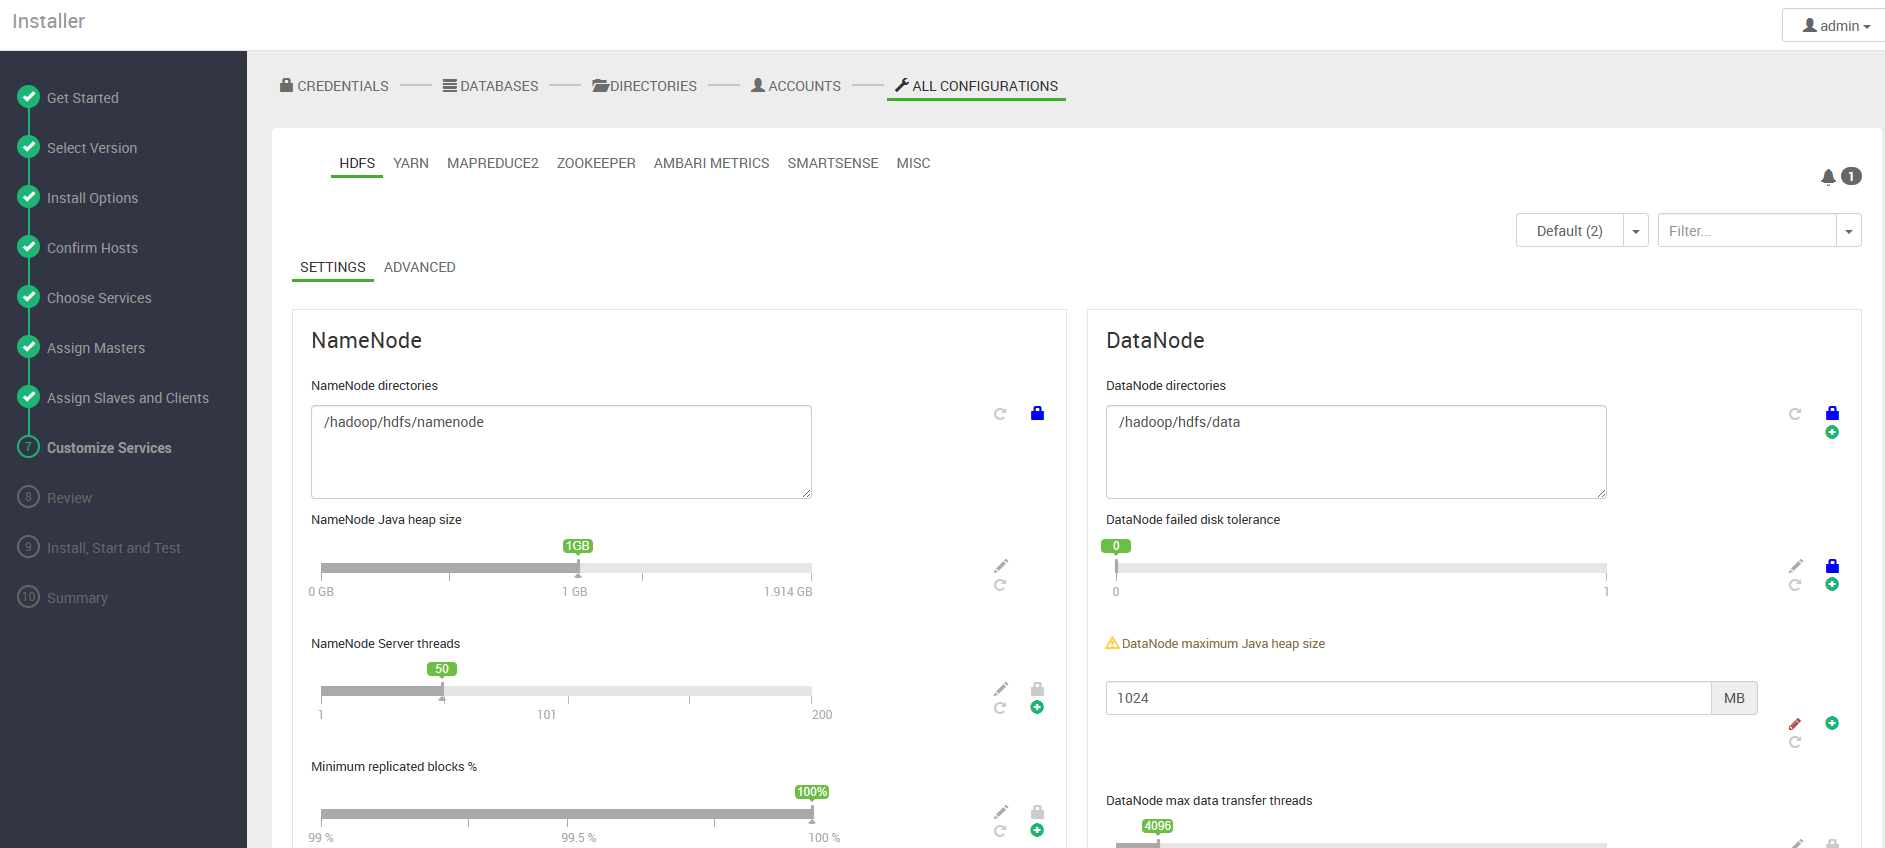Image resolution: width=1885 pixels, height=848 pixels.
Task: Open Assign Slaves and Clients step
Action: click(x=128, y=398)
